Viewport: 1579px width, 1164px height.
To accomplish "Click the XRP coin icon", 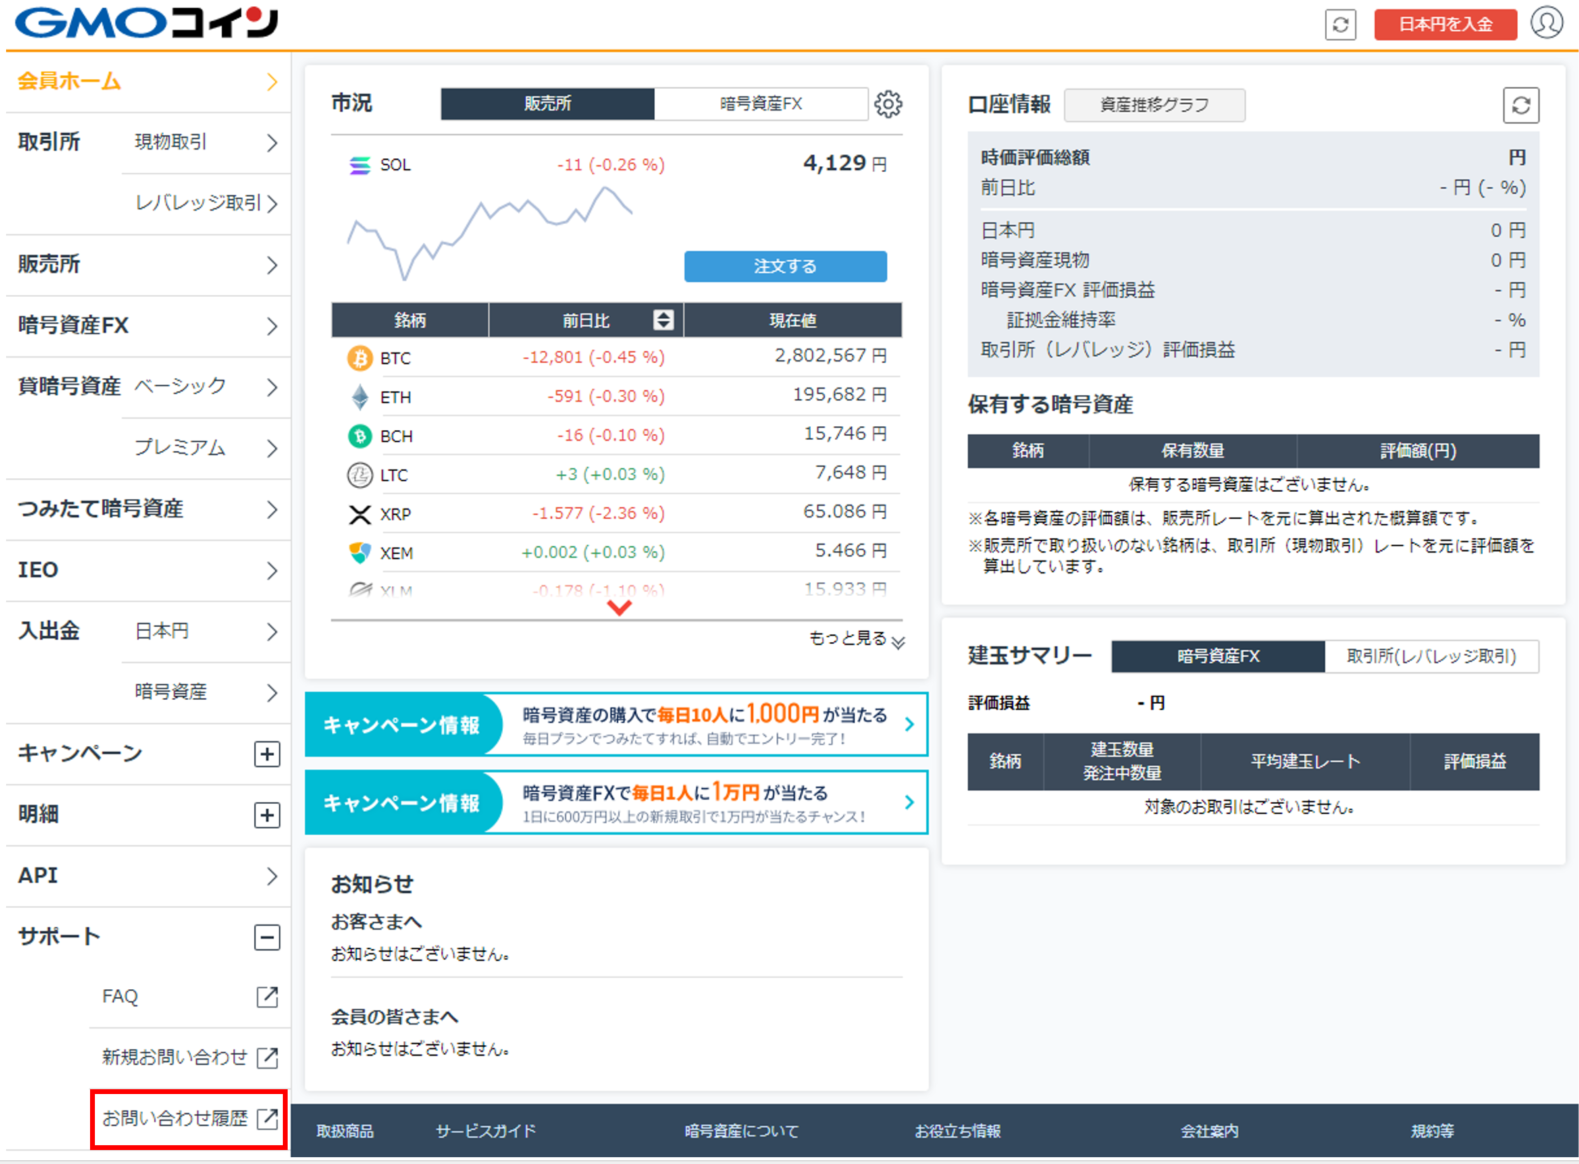I will tap(359, 514).
